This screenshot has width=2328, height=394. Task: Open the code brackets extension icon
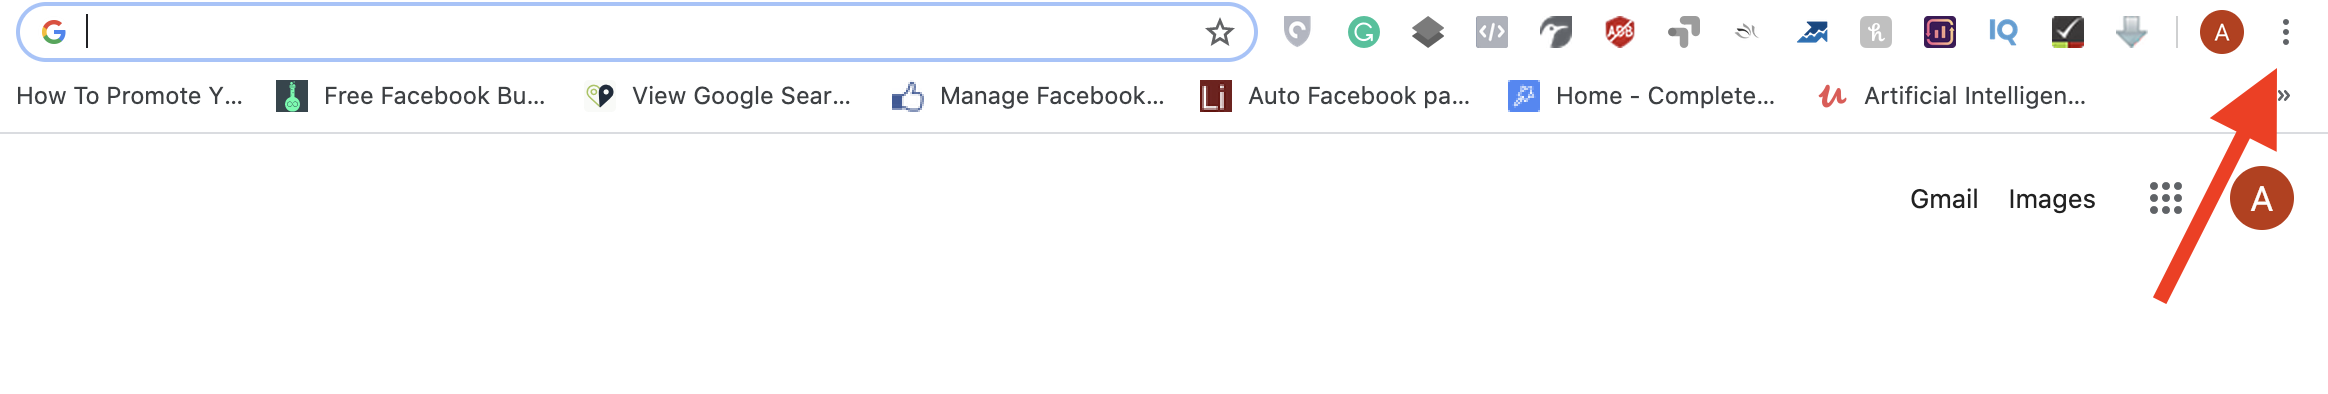point(1491,33)
